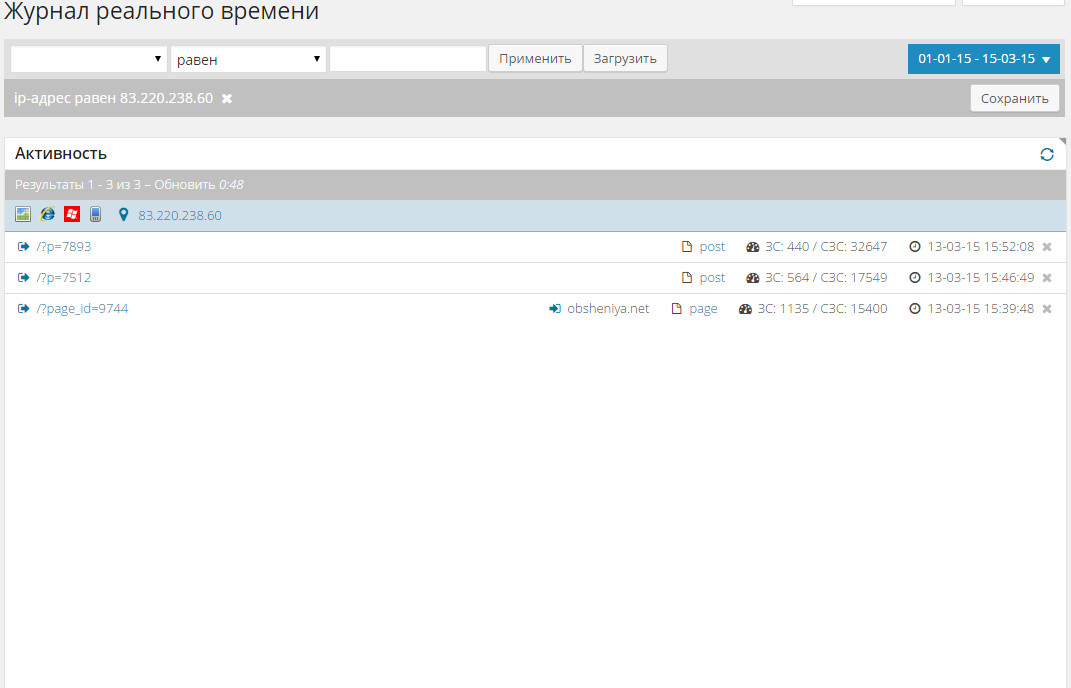The image size is (1071, 688).
Task: Open the /?page_id=9744 link
Action: pyautogui.click(x=82, y=309)
